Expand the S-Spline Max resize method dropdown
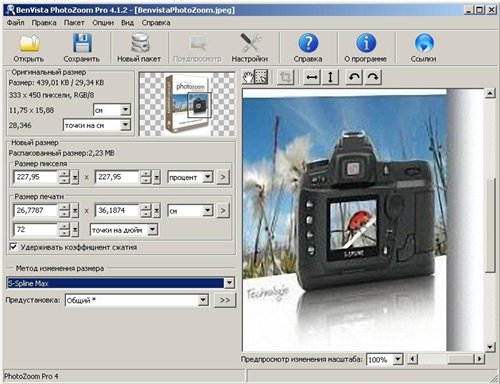 pyautogui.click(x=229, y=283)
